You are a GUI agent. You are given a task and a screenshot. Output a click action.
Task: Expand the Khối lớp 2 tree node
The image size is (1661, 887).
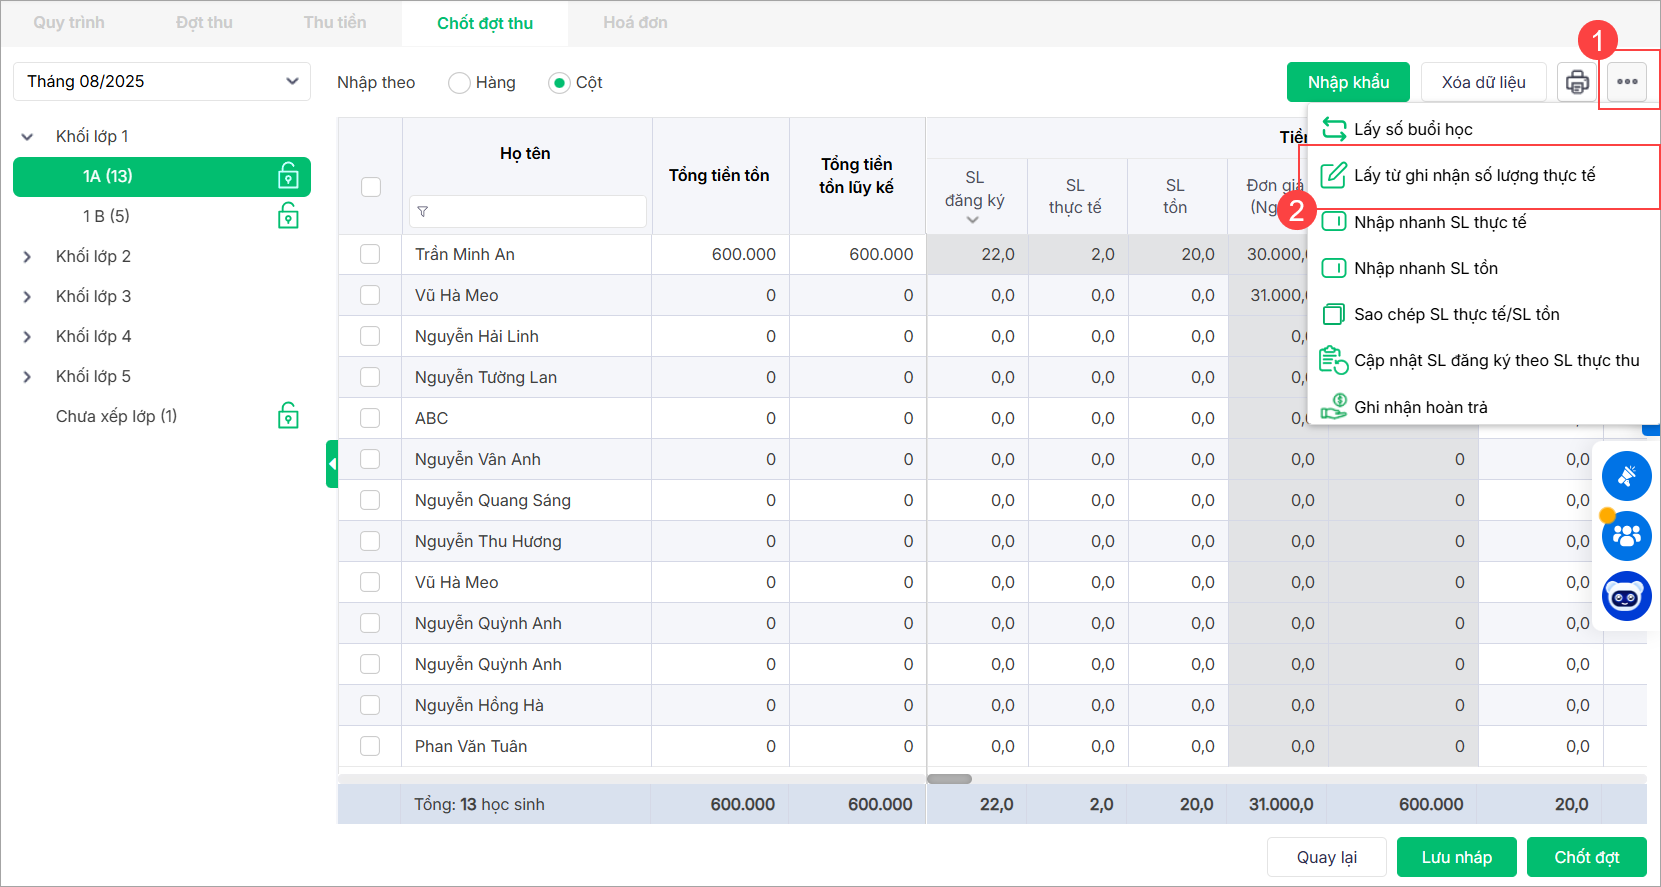[x=27, y=257]
